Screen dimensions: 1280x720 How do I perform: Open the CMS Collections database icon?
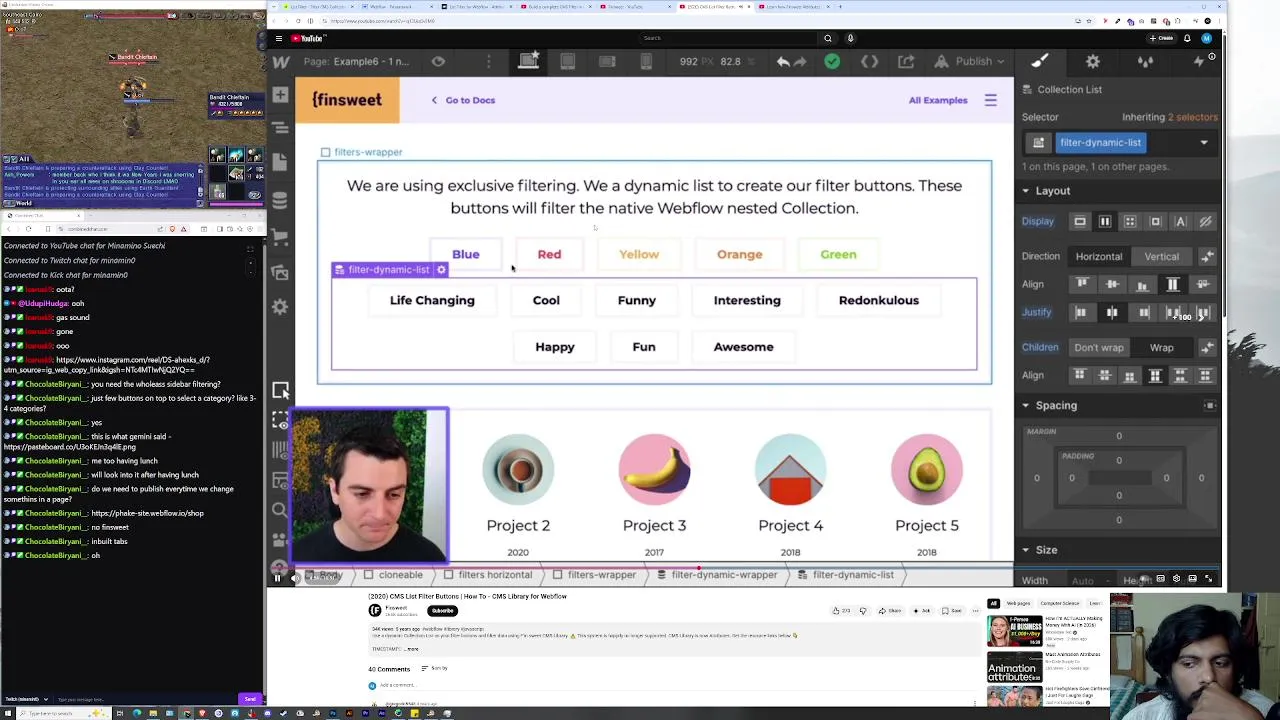280,200
